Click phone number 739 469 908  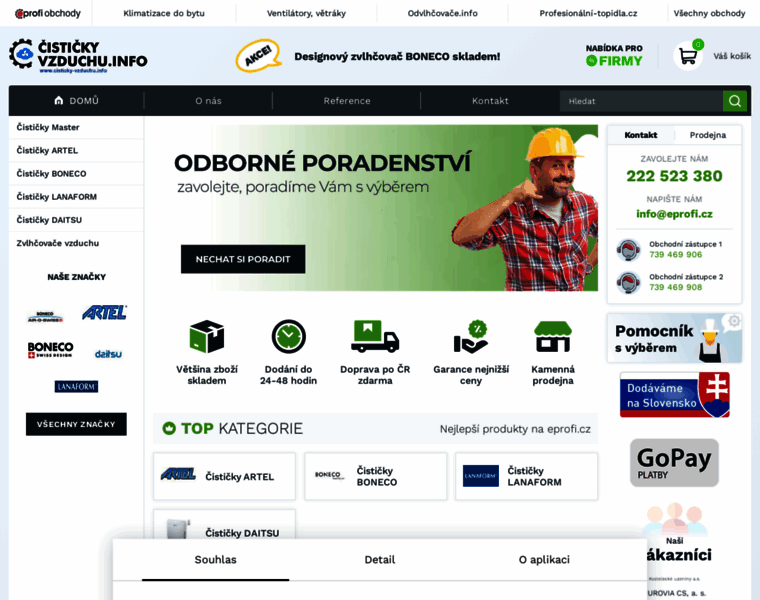pos(676,287)
